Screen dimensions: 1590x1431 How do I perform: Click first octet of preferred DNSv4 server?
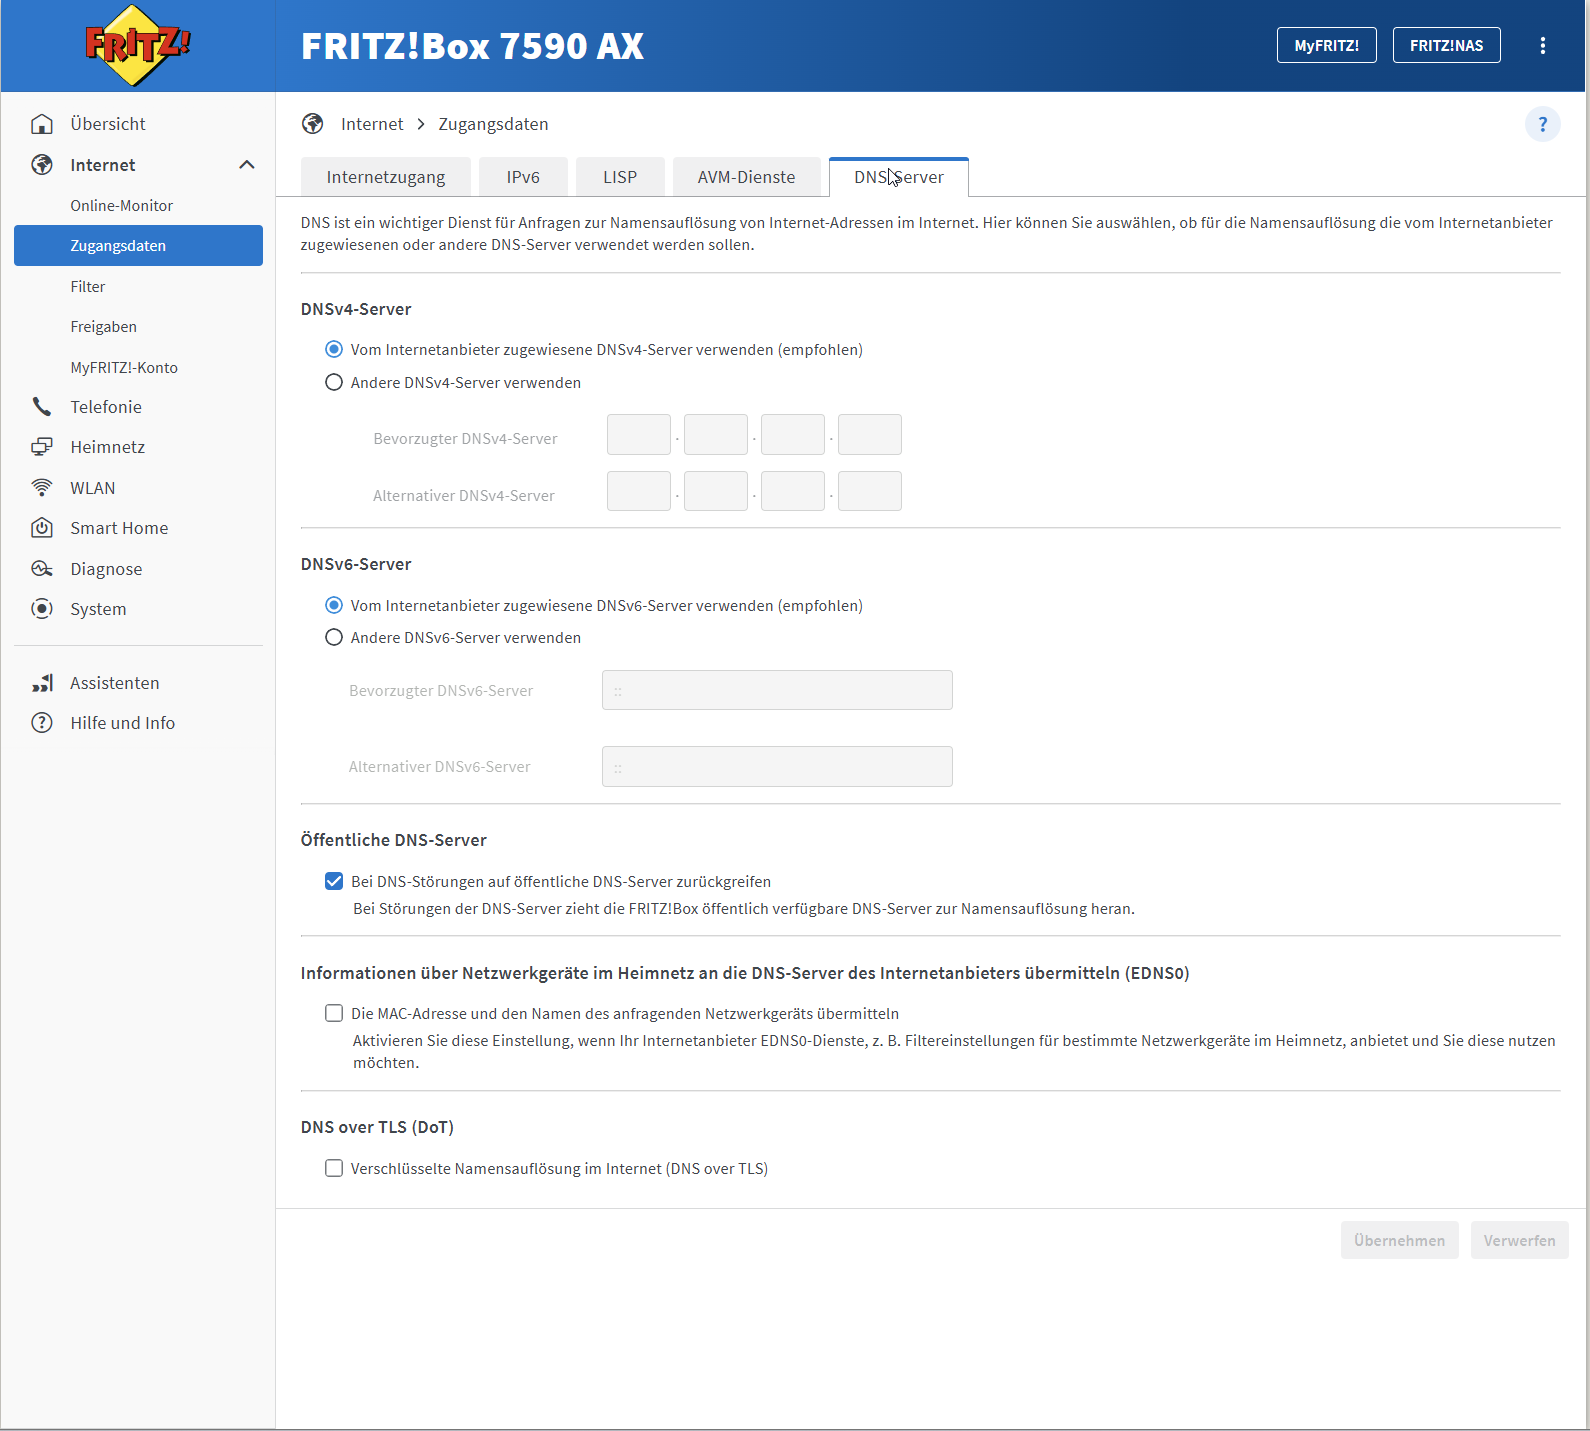pos(639,435)
